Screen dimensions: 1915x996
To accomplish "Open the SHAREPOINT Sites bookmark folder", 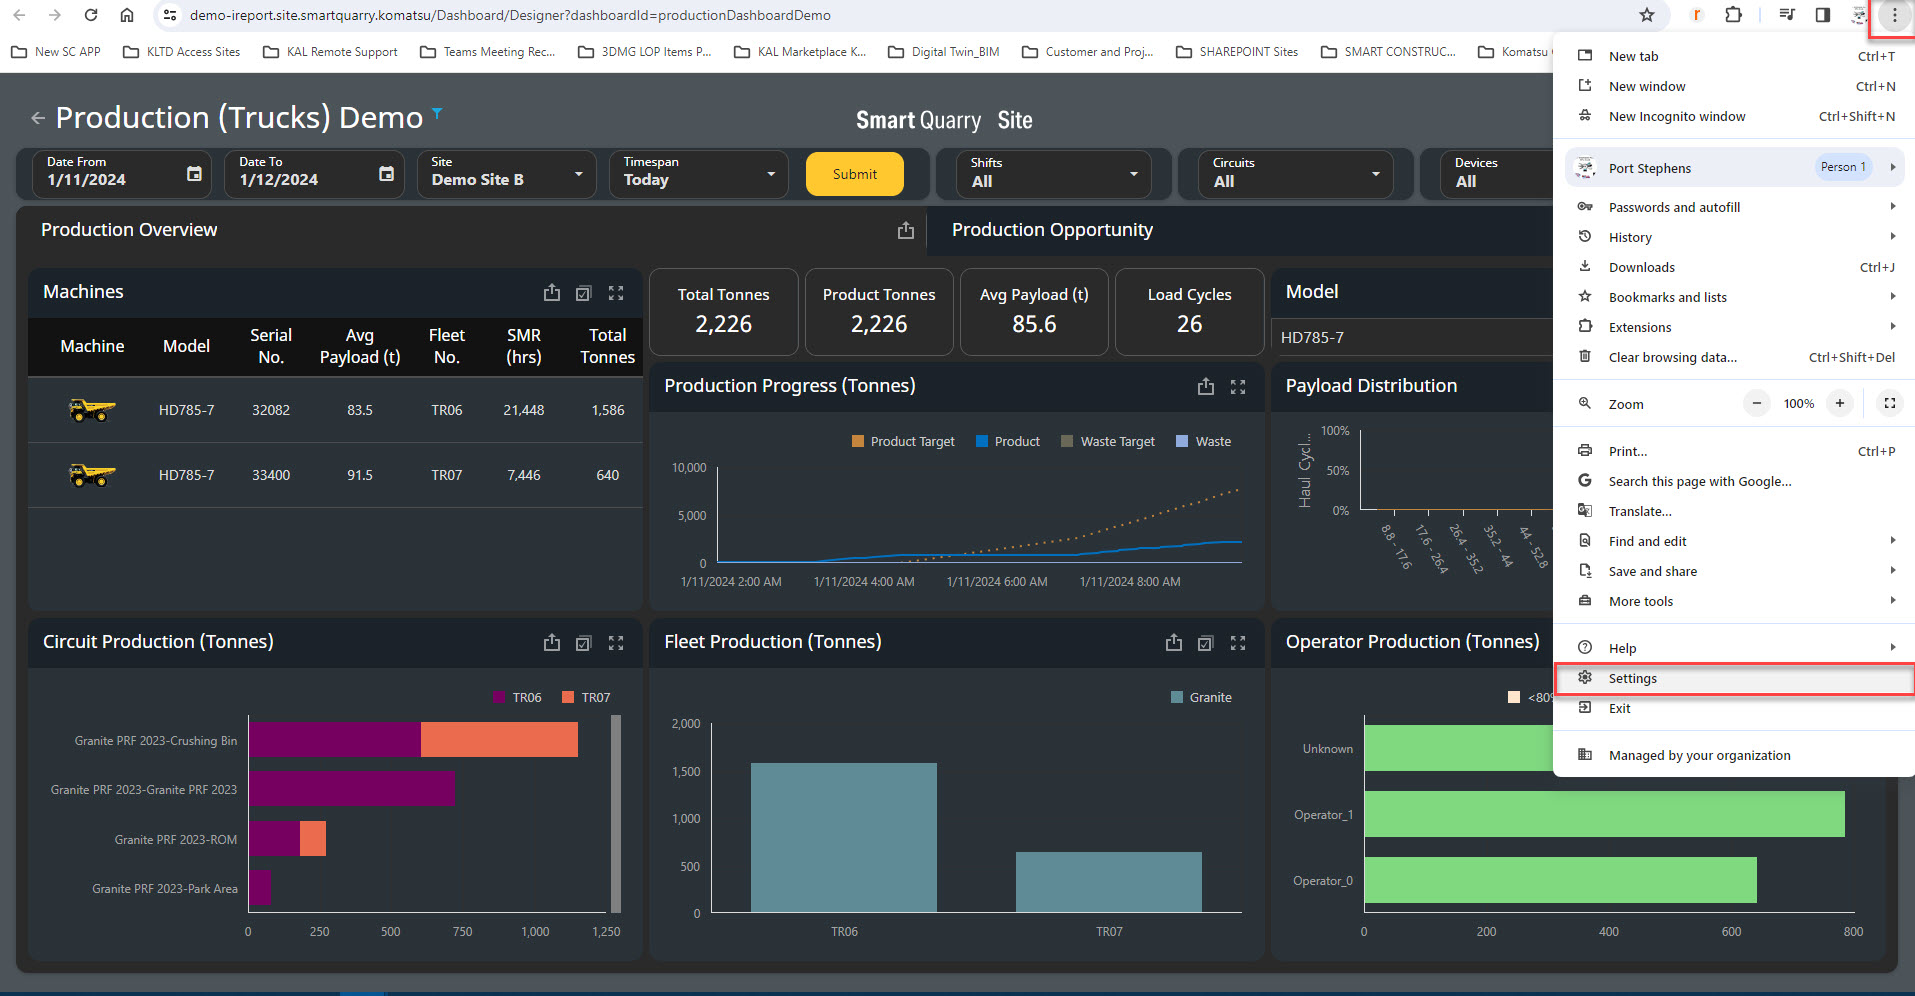I will click(1237, 52).
